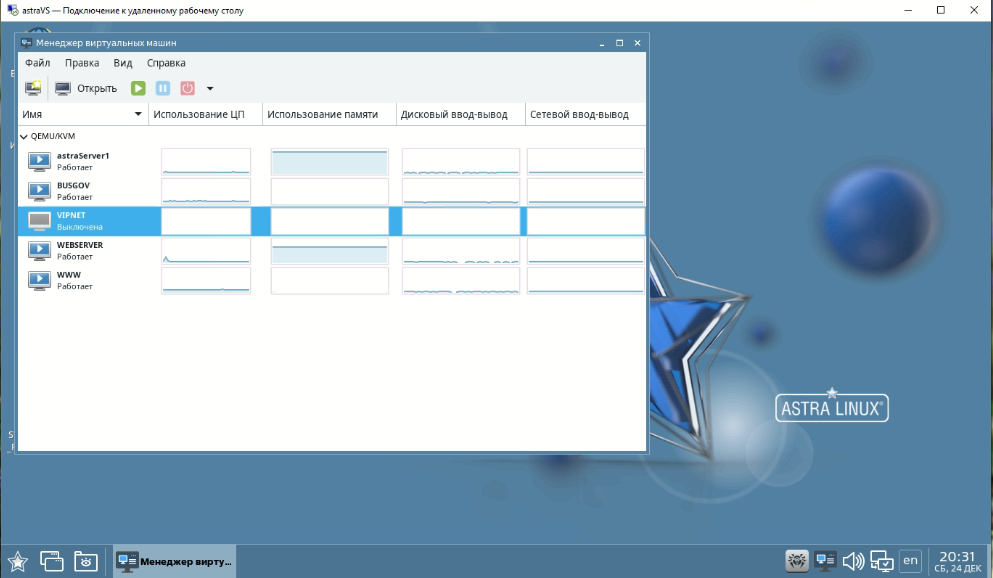Screen dimensions: 993x578
Task: Shut down the selected virtual machine
Action: point(189,88)
